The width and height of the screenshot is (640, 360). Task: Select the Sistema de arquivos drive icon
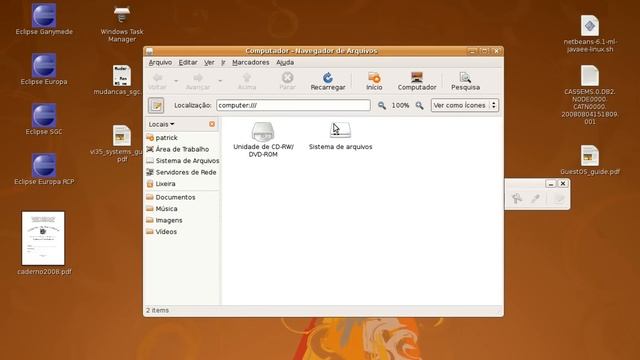340,136
